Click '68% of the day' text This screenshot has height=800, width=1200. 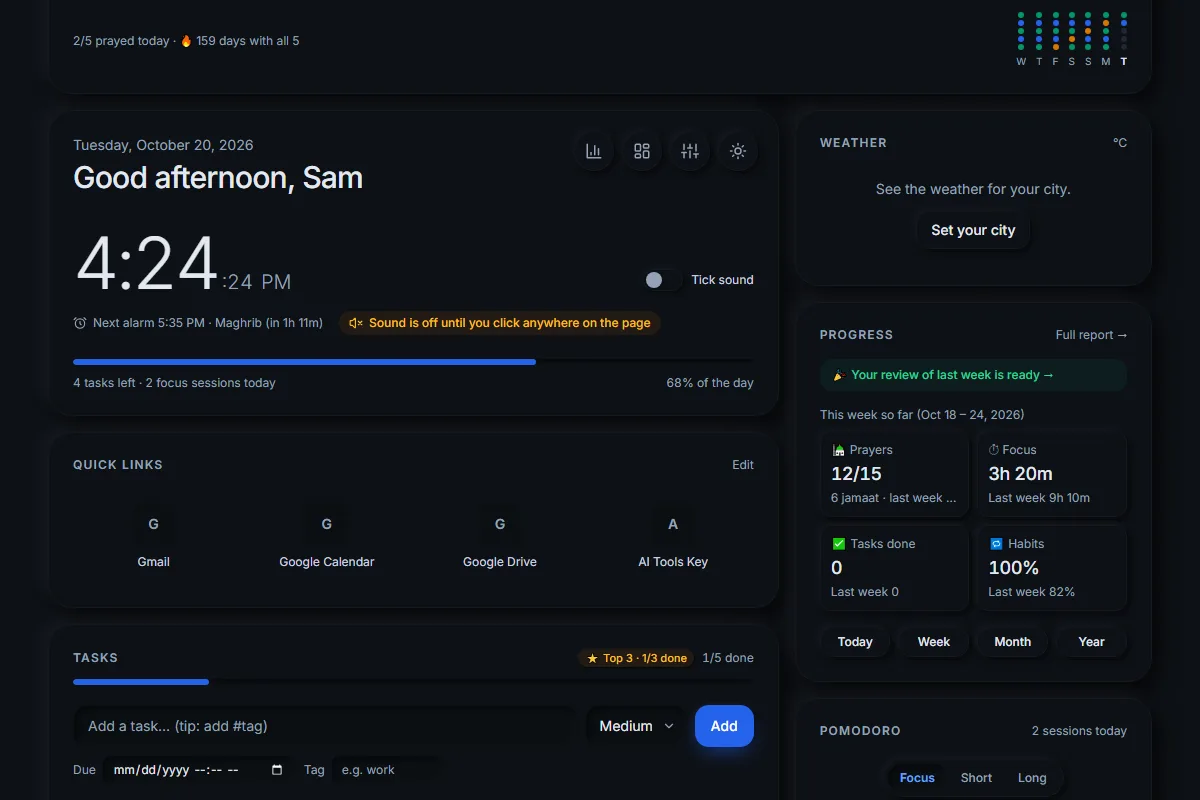(x=710, y=383)
